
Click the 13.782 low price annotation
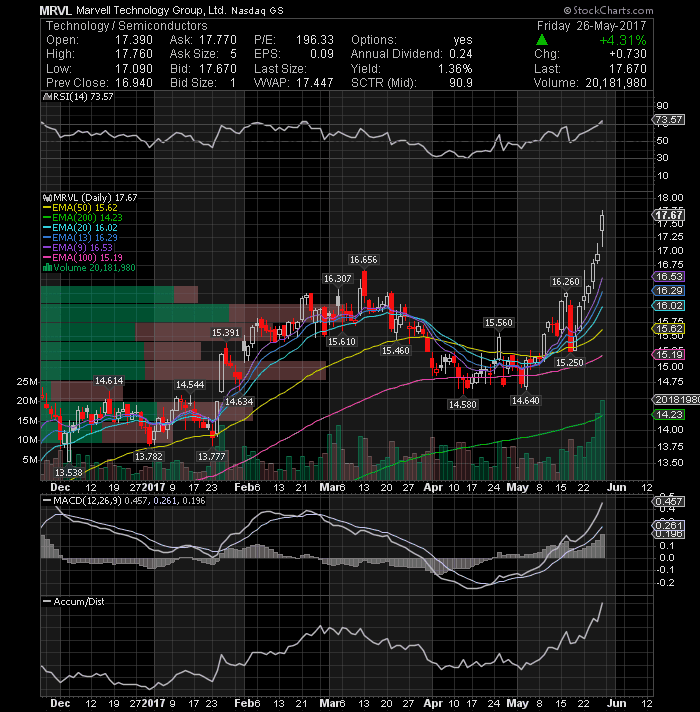pos(149,457)
